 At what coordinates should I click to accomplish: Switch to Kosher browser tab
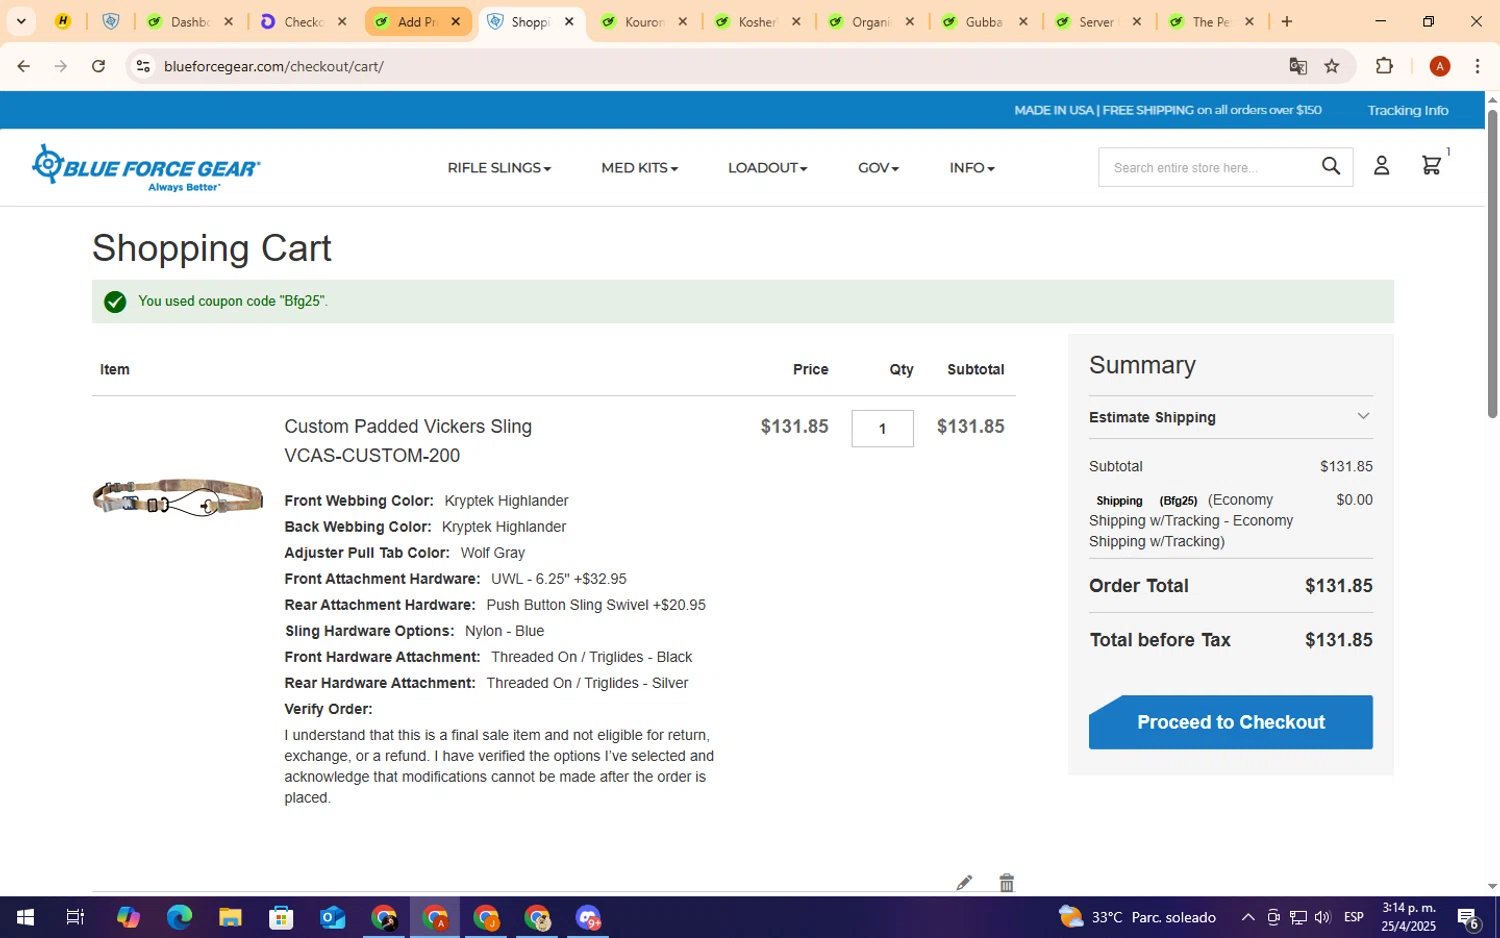757,21
